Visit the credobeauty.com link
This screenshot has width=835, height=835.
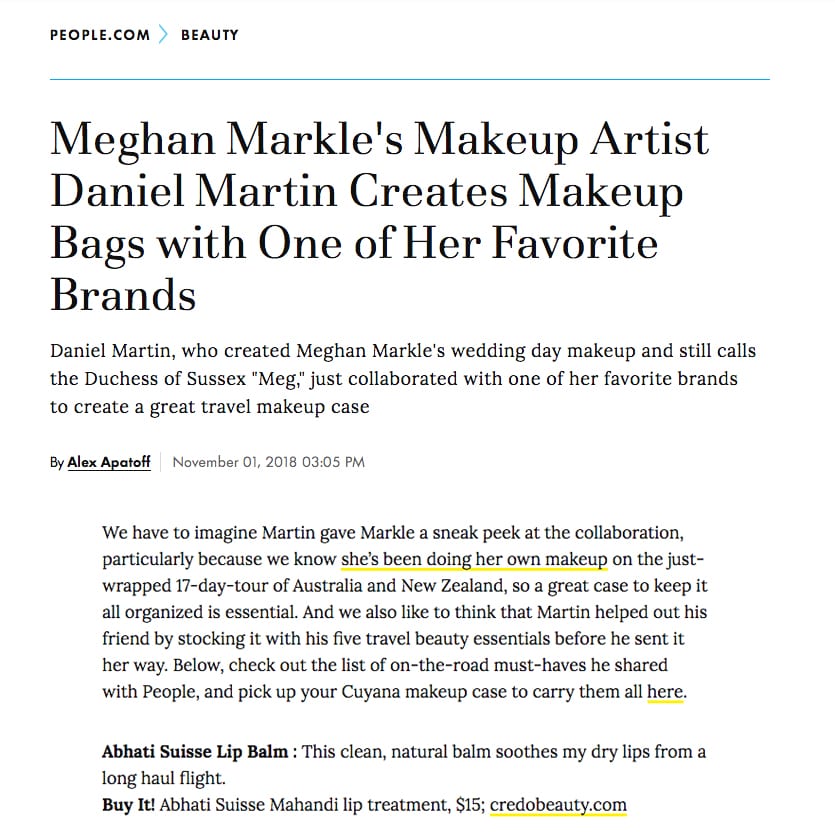click(x=558, y=805)
